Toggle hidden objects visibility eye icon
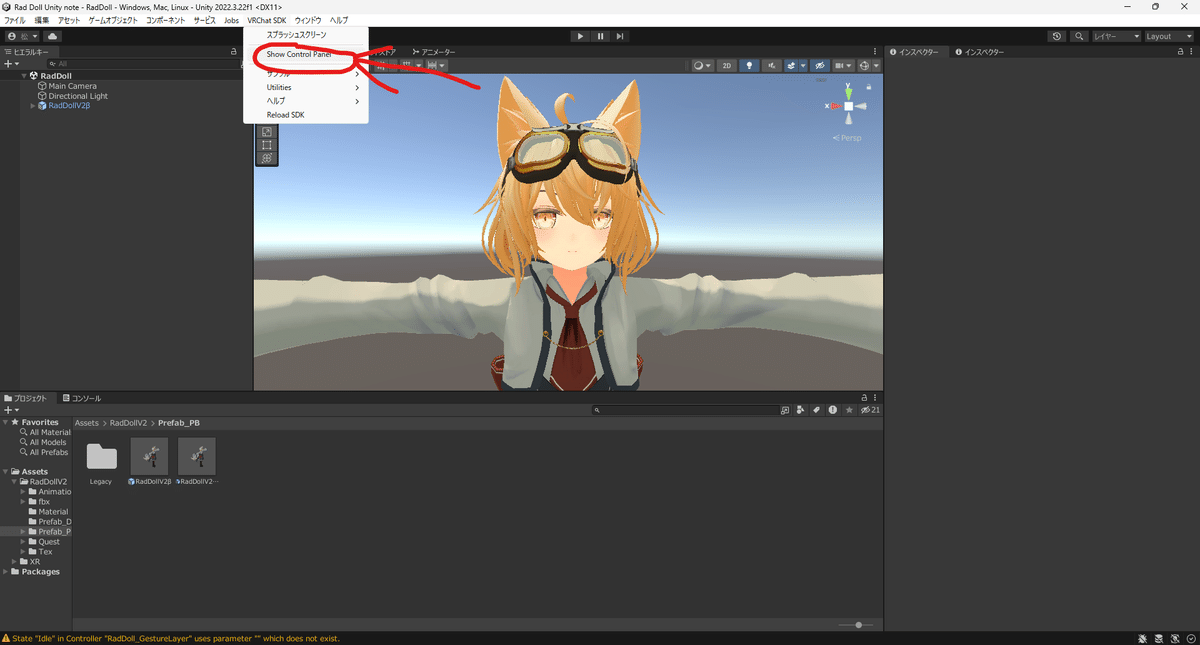1200x645 pixels. point(820,65)
